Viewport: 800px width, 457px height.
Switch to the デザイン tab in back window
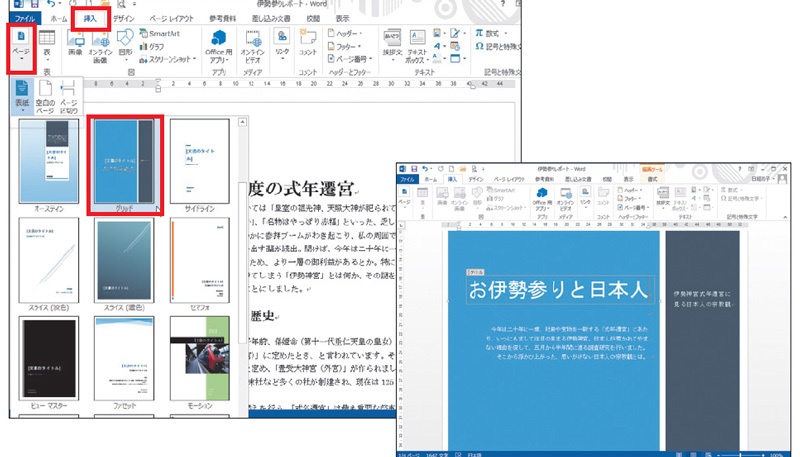tap(124, 18)
